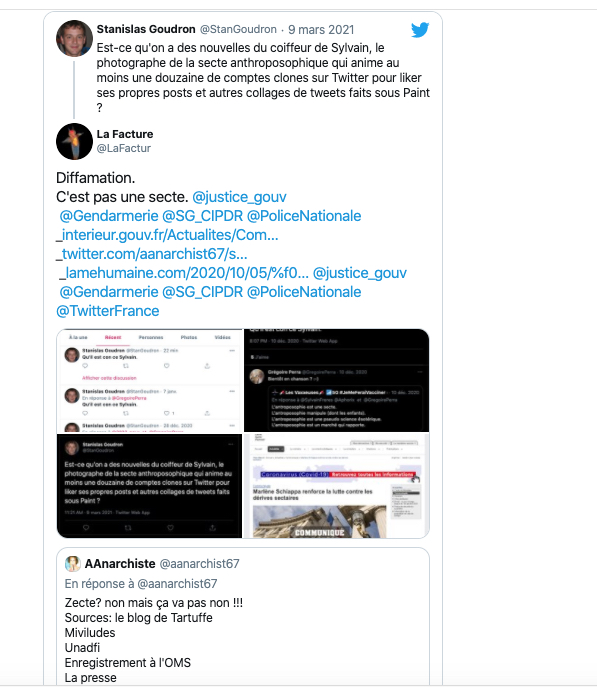View the top-right dark tweet thread image
597x687 pixels.
(x=336, y=380)
